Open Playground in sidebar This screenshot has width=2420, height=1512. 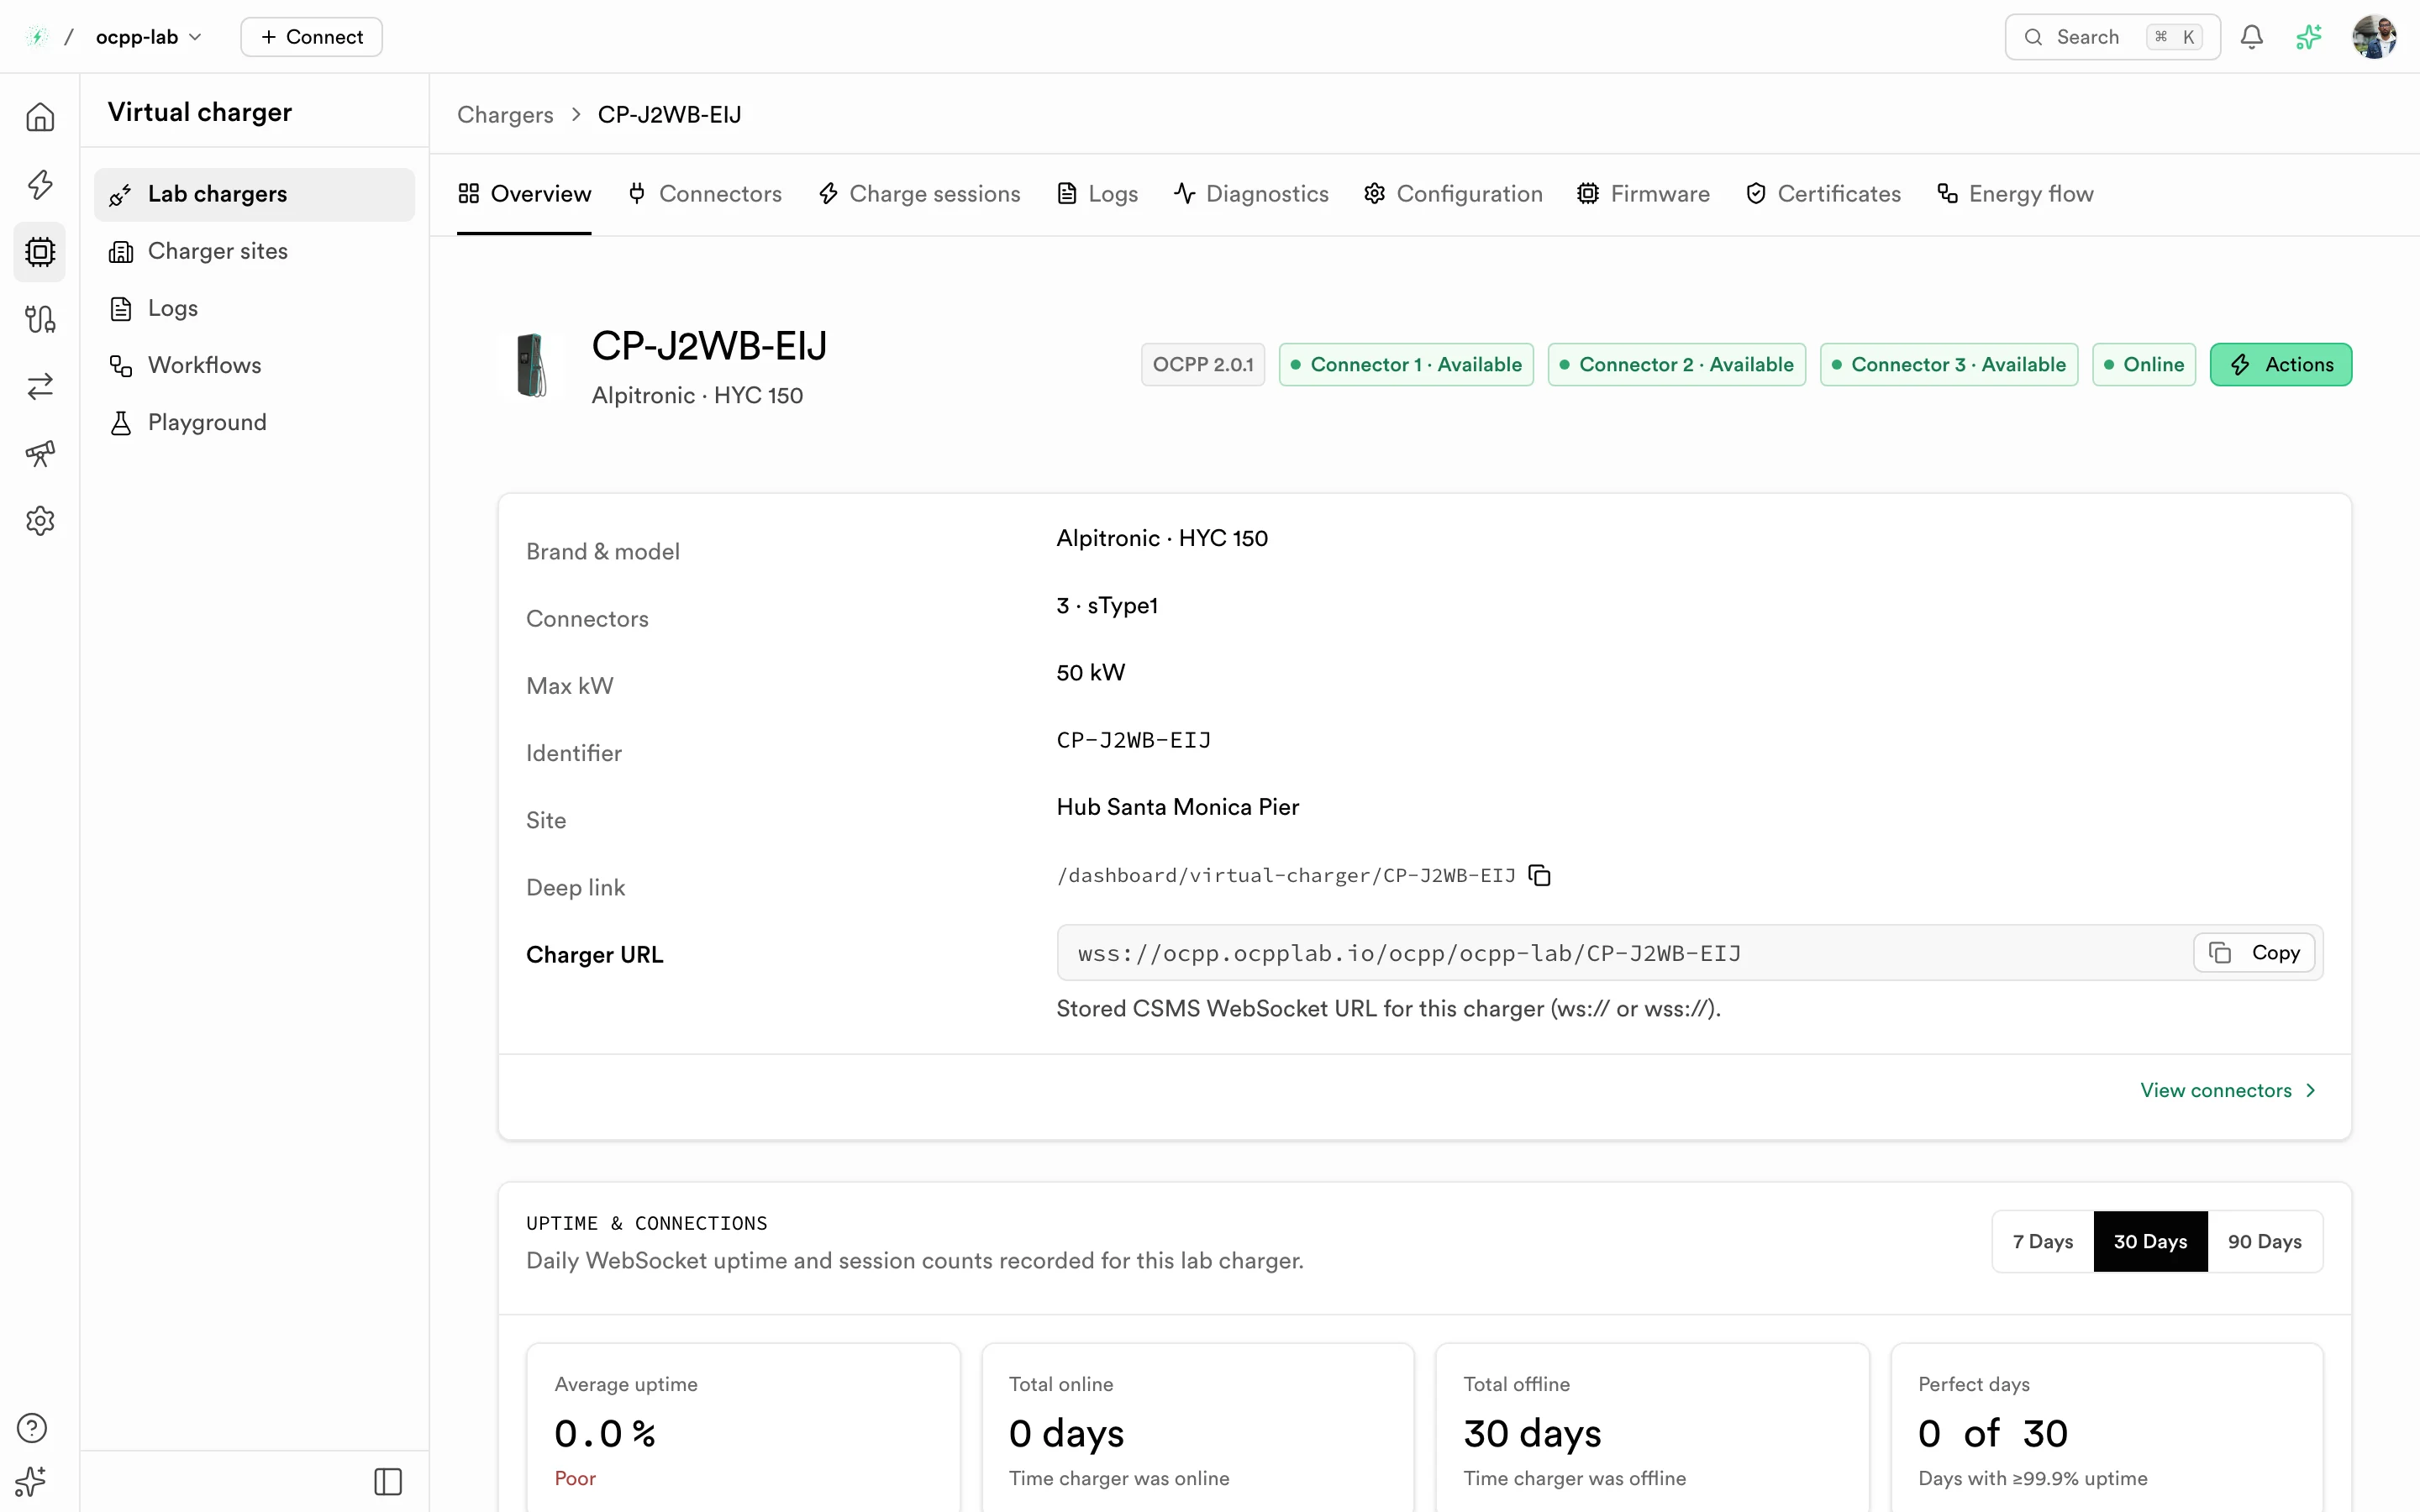(x=254, y=422)
